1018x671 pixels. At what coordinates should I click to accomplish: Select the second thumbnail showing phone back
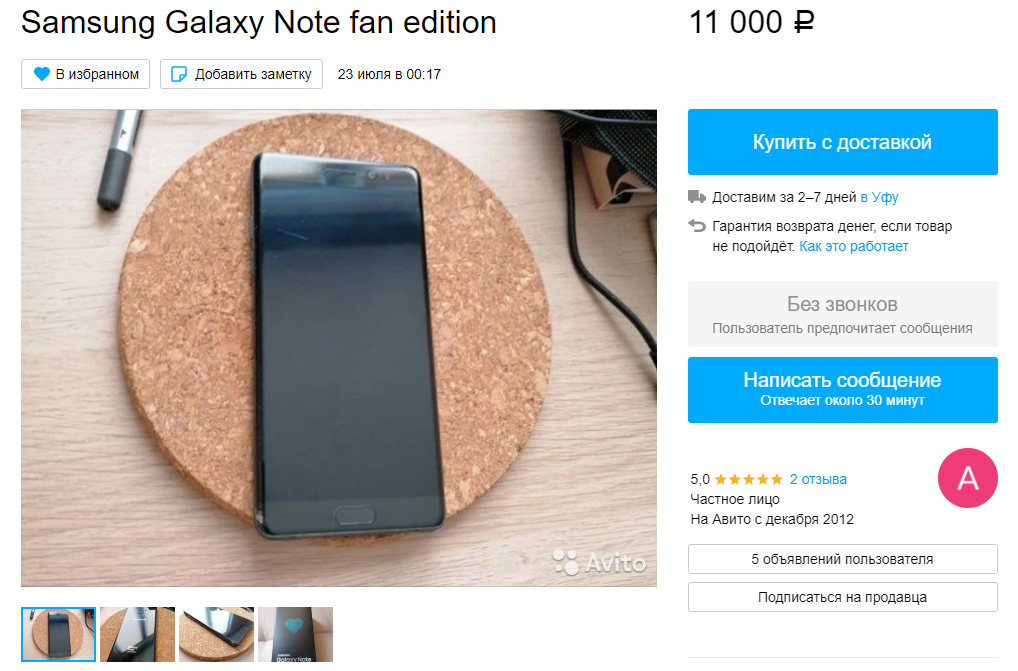coord(138,635)
